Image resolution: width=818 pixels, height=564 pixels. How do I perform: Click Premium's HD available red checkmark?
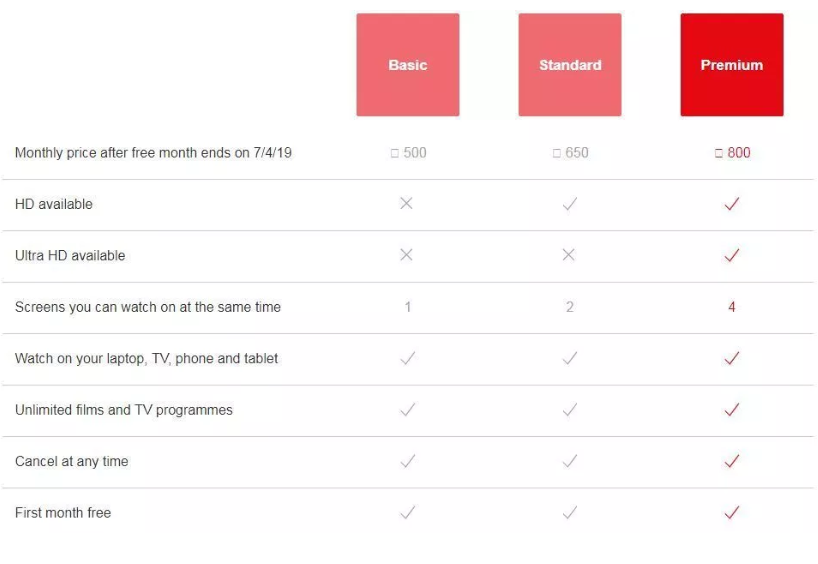pyautogui.click(x=731, y=204)
